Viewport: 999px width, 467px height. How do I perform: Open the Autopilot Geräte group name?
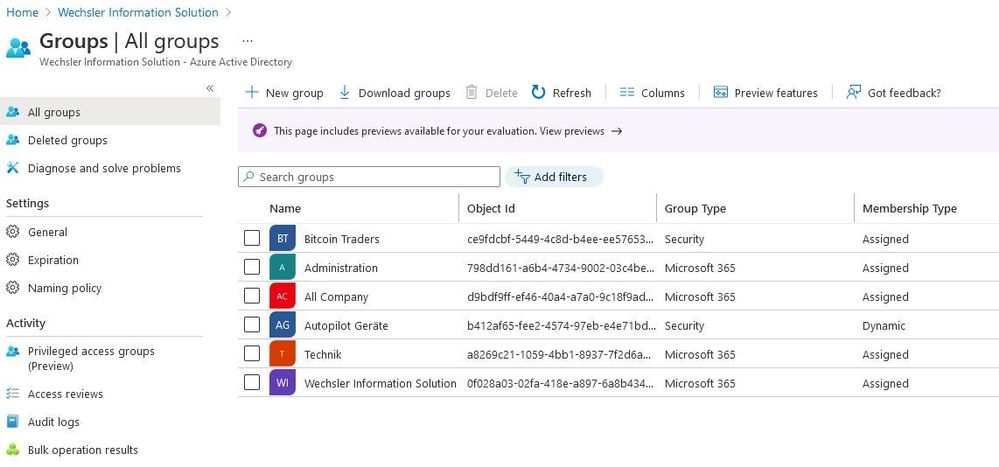click(x=346, y=326)
